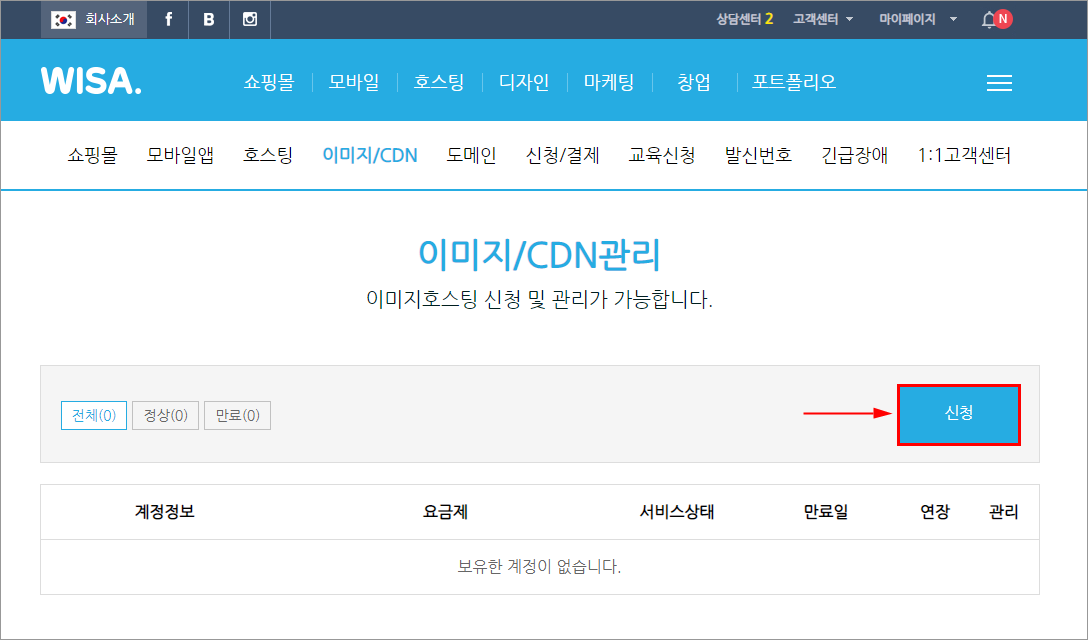Open 창업 main menu item
The width and height of the screenshot is (1088, 640).
[x=694, y=82]
